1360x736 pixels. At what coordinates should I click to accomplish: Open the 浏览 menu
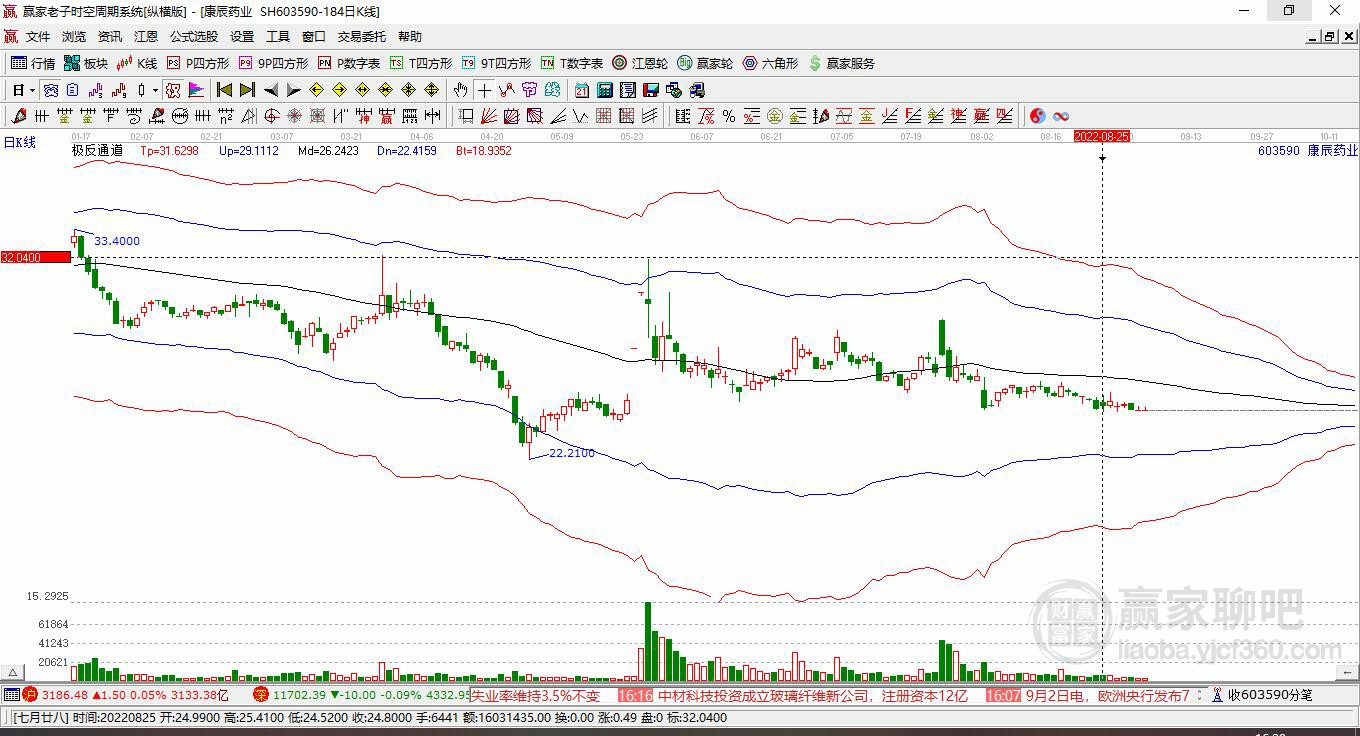74,36
